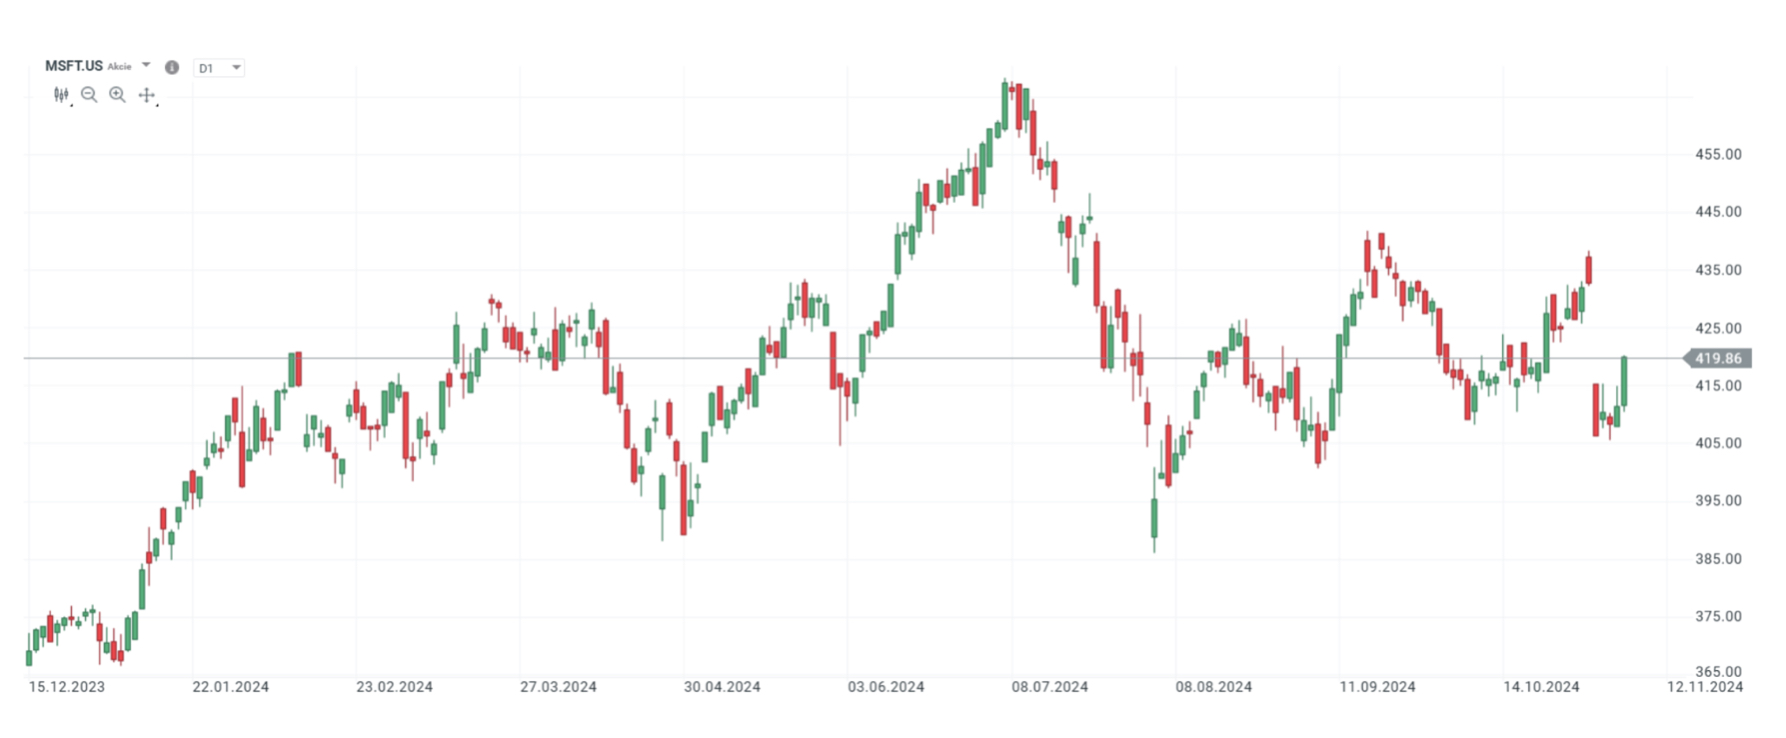Viewport: 1786px width, 738px height.
Task: Click the 365.00 price at axis bottom
Action: click(1718, 672)
